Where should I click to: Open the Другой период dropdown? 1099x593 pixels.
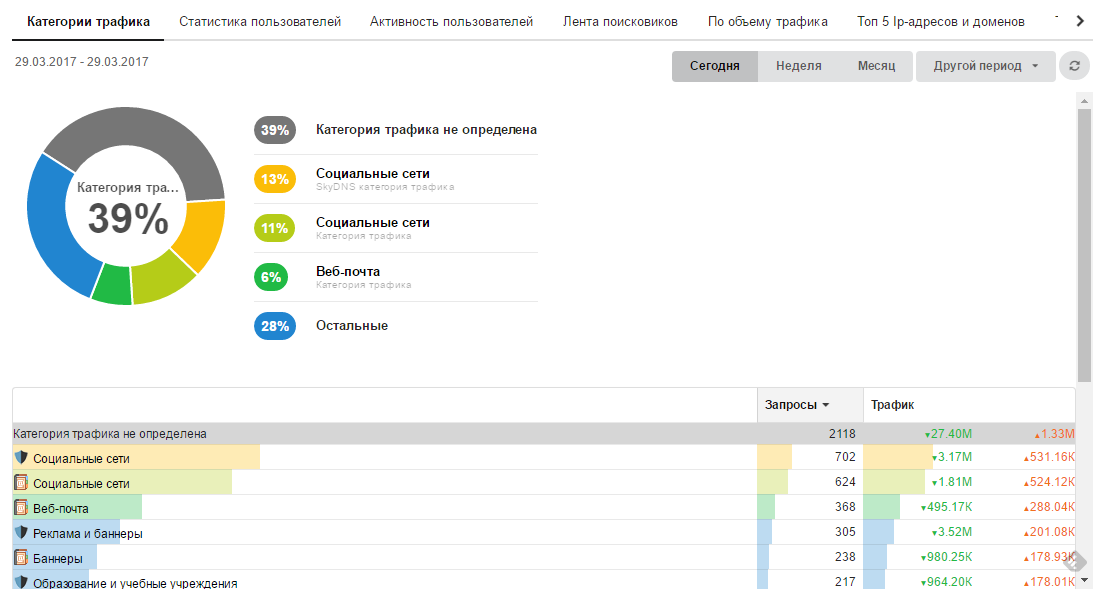(x=985, y=66)
